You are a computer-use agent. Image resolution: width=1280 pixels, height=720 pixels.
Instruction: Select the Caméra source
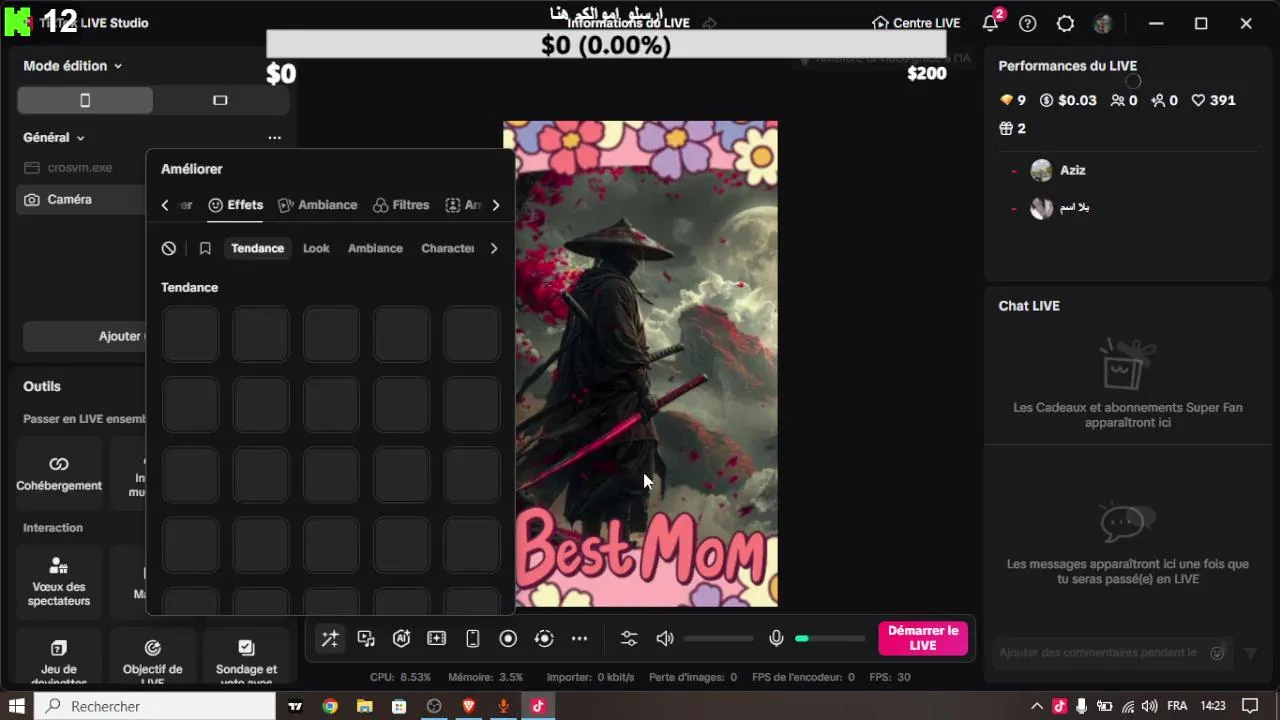[82, 200]
